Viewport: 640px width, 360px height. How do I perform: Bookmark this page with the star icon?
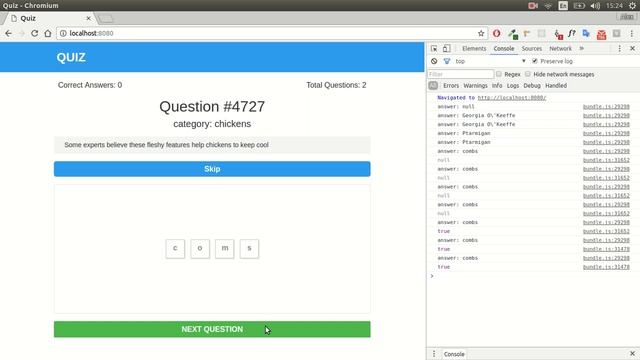(481, 33)
